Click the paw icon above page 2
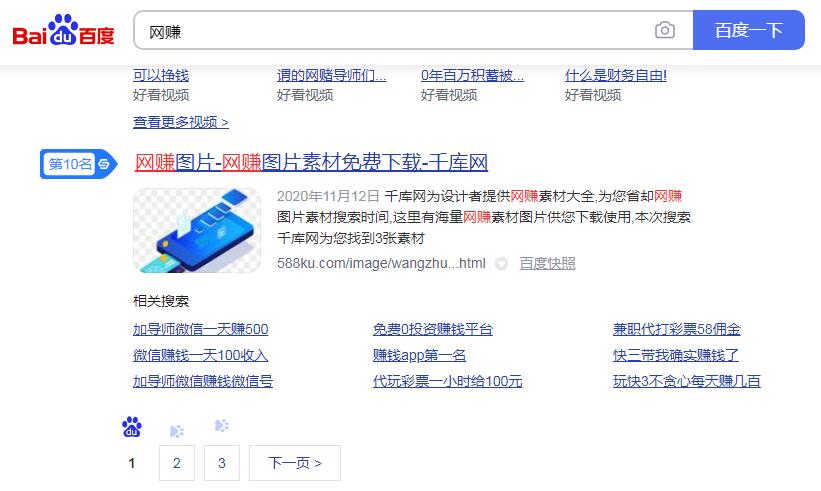The width and height of the screenshot is (821, 491). [177, 431]
